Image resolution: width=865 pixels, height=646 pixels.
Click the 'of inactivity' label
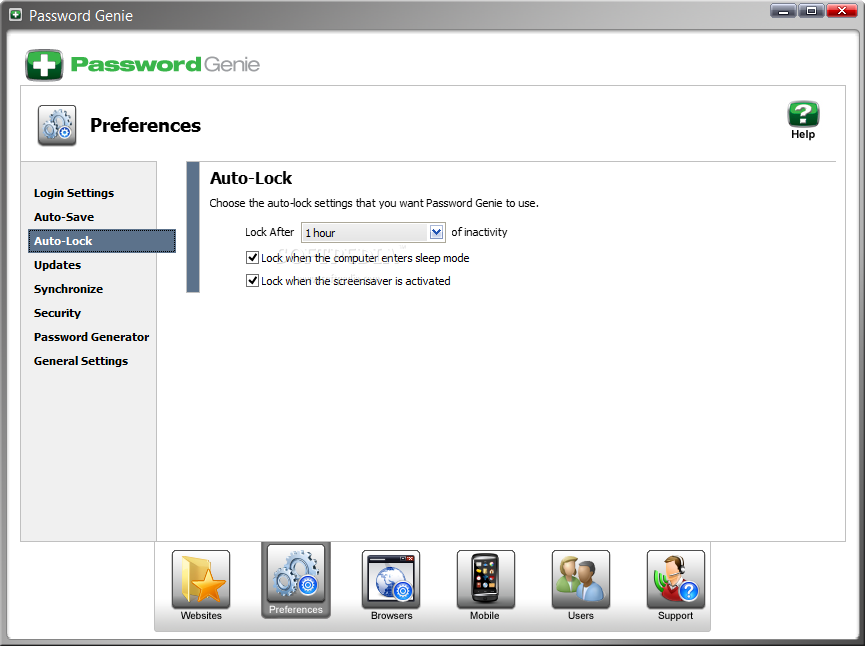tap(479, 232)
